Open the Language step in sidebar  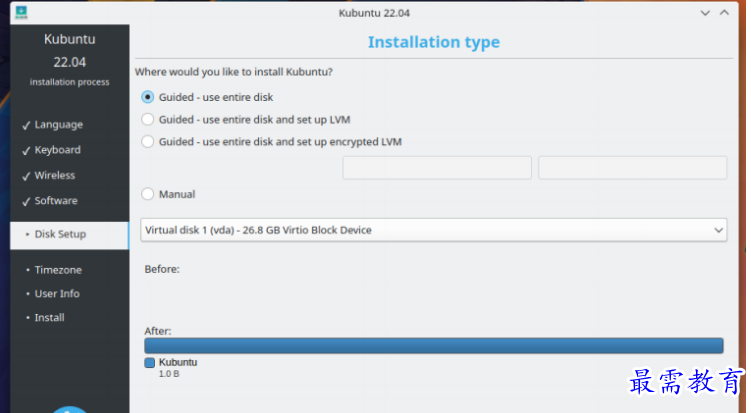(x=58, y=125)
